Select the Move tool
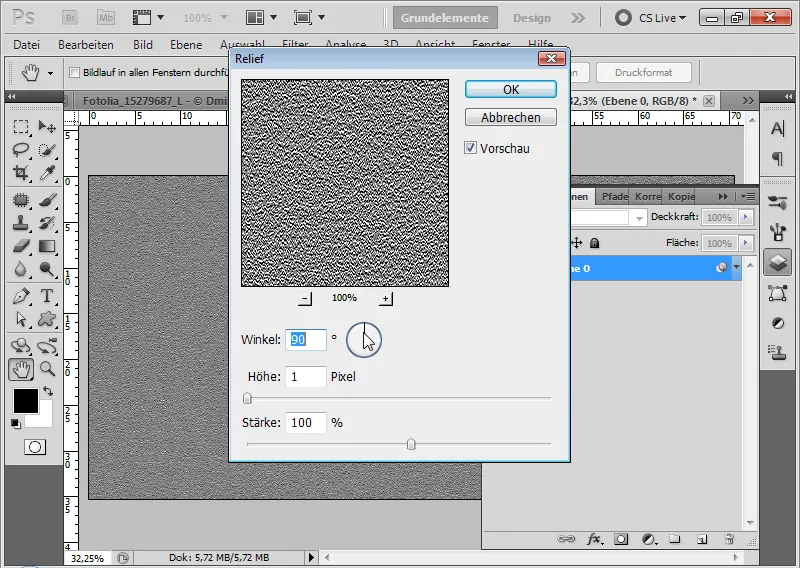 click(47, 126)
